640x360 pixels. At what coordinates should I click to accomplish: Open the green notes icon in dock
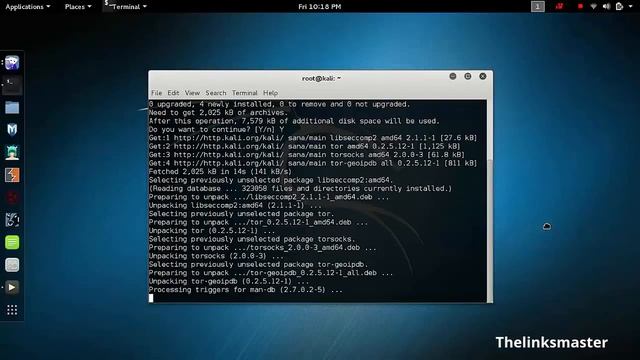coord(12,242)
